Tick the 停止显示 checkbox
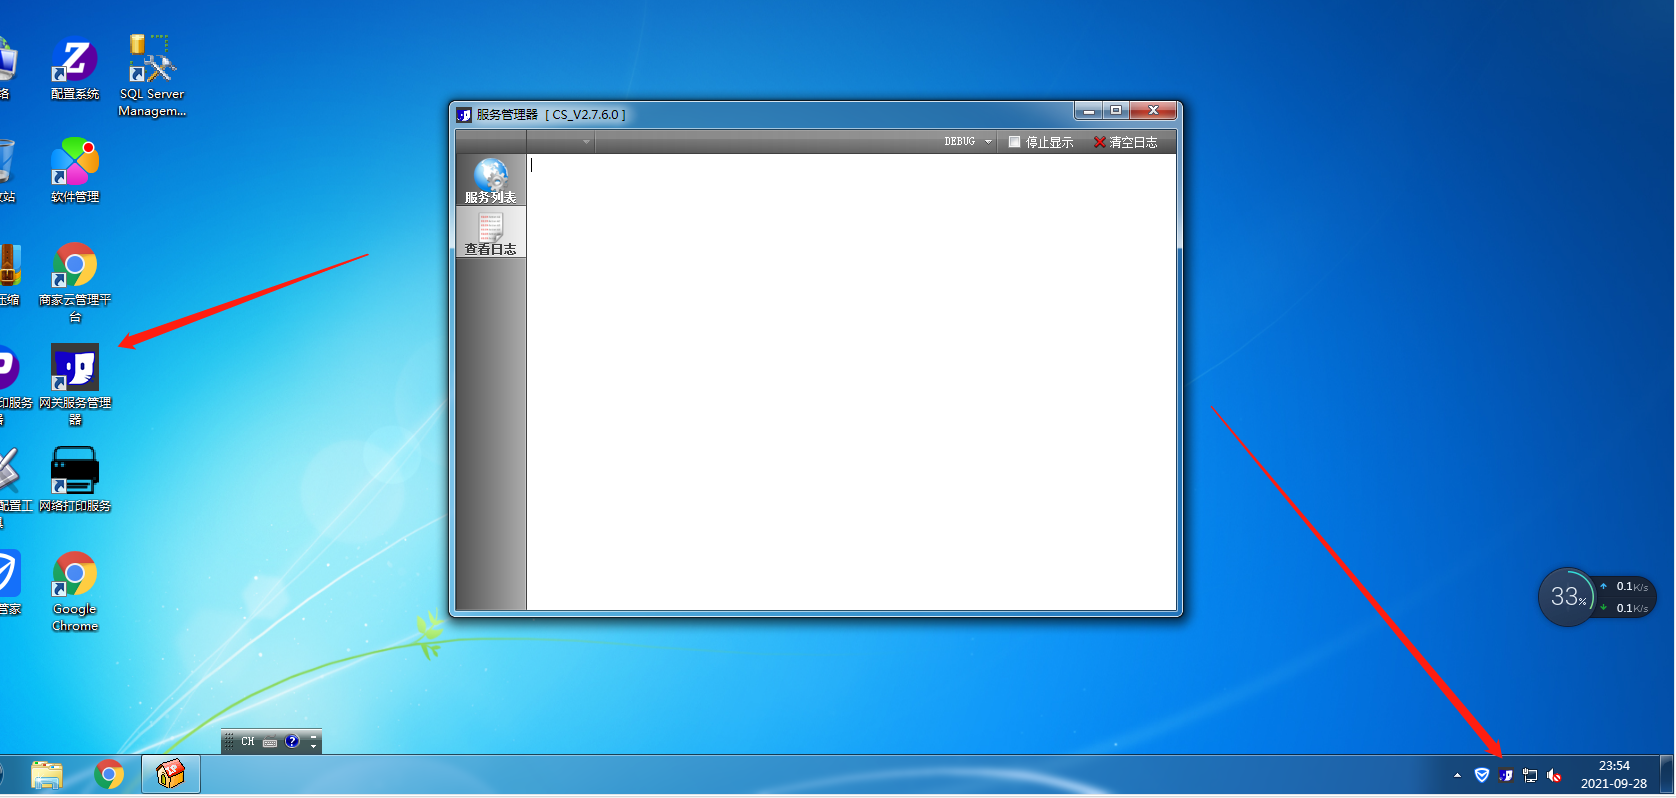The height and width of the screenshot is (798, 1676). click(1014, 142)
